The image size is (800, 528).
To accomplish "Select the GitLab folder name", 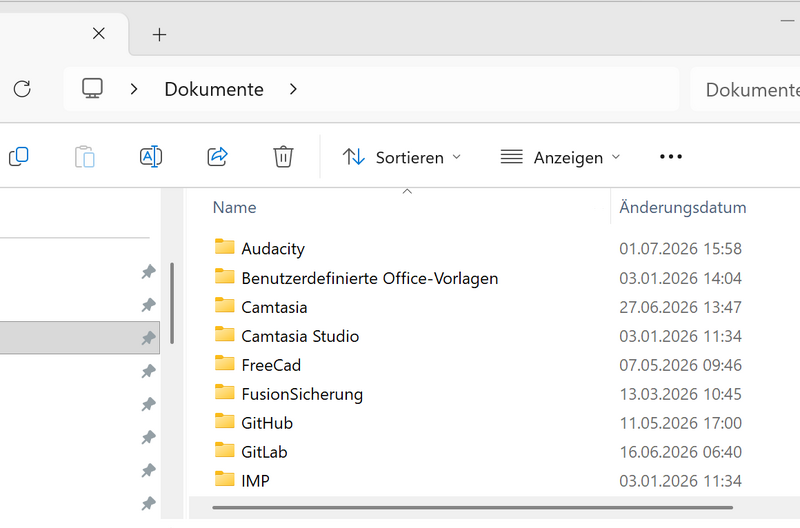I will (264, 452).
